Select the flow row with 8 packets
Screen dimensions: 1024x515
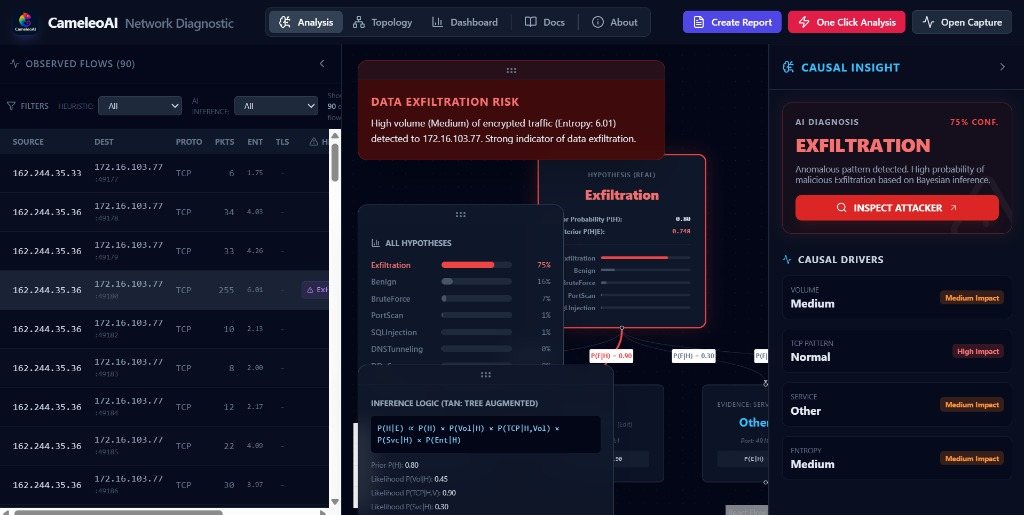[x=164, y=368]
